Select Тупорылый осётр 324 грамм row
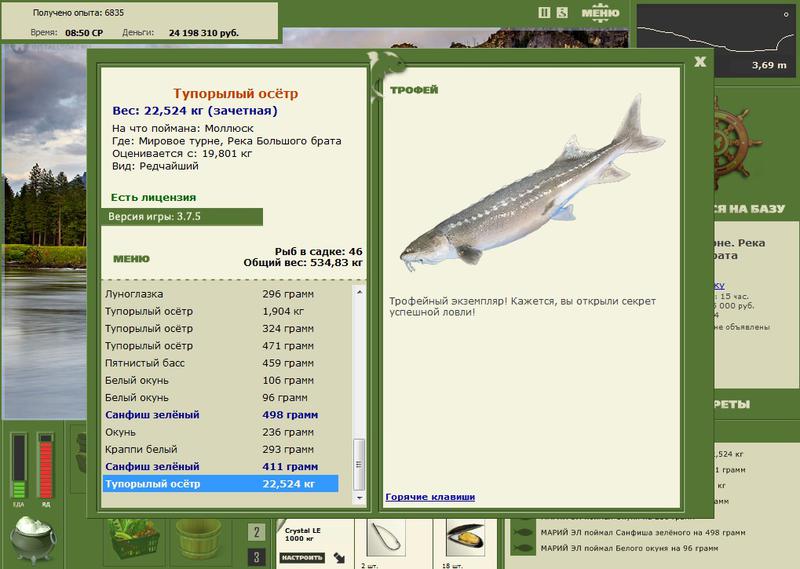Viewport: 800px width, 569px height. pyautogui.click(x=220, y=329)
